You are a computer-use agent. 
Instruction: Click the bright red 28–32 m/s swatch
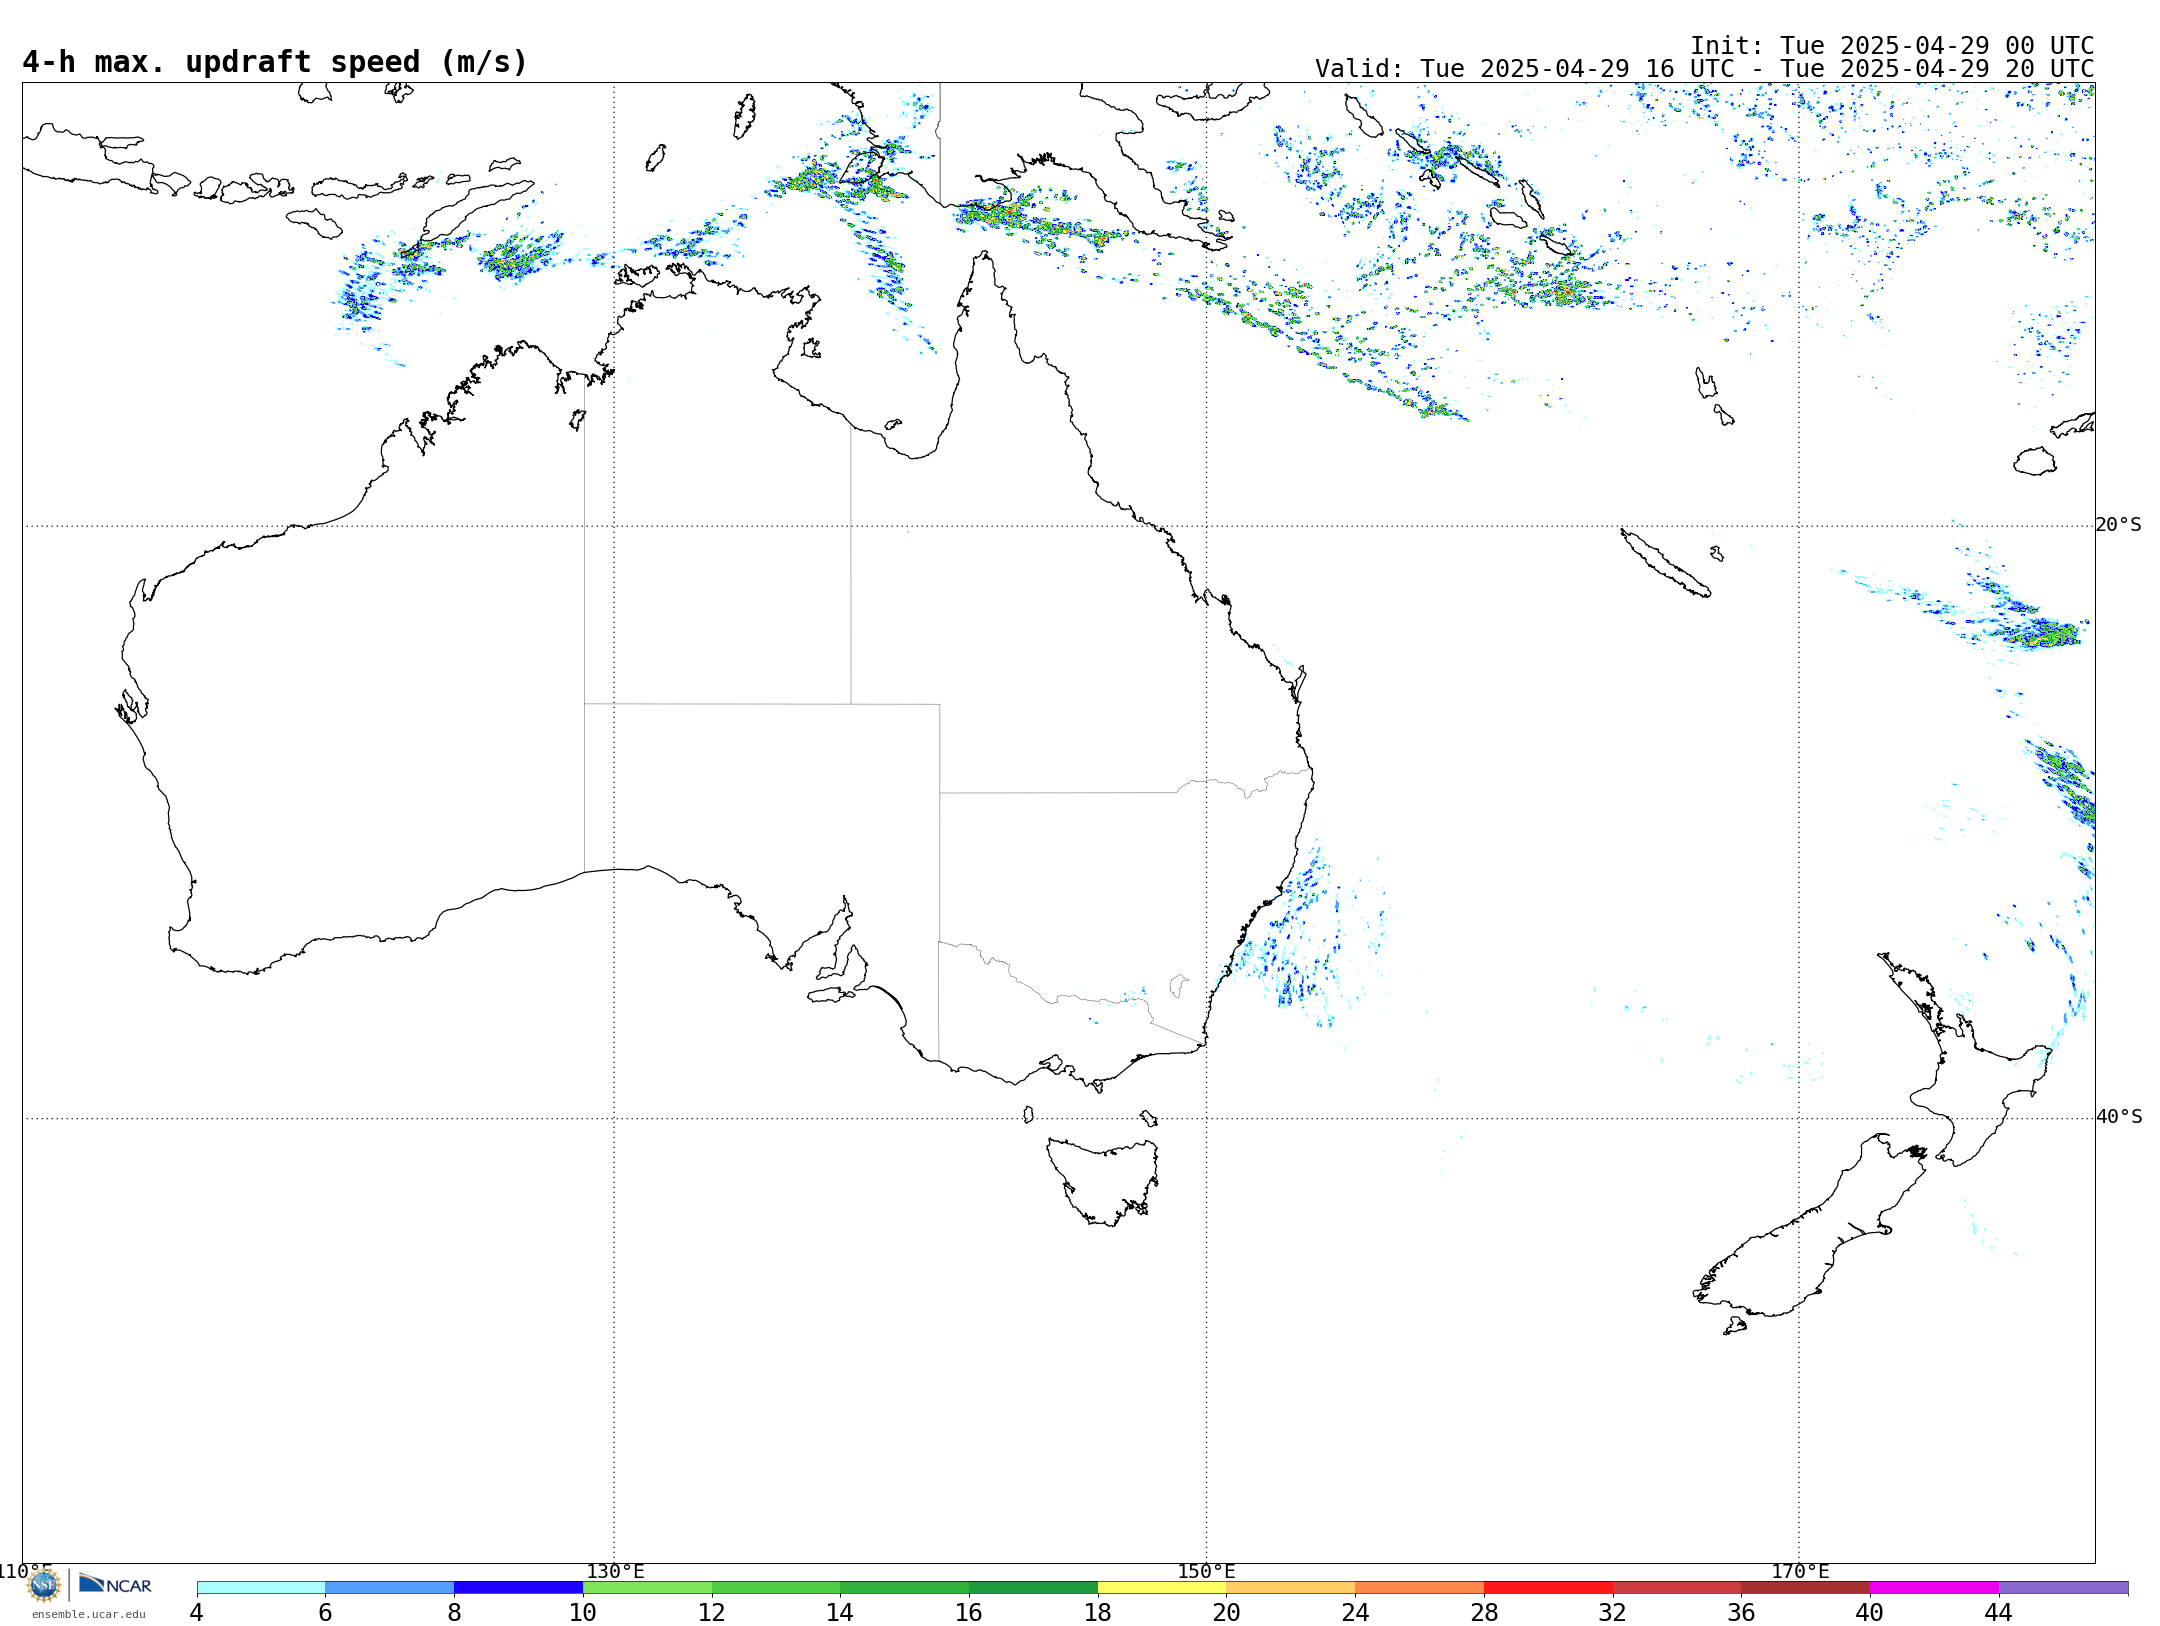(x=1548, y=1588)
